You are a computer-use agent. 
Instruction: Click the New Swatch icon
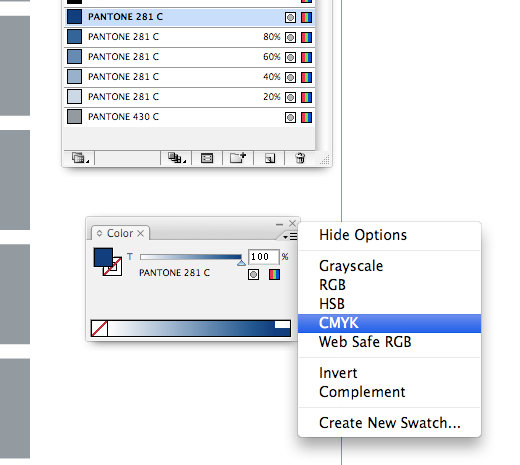pos(270,158)
